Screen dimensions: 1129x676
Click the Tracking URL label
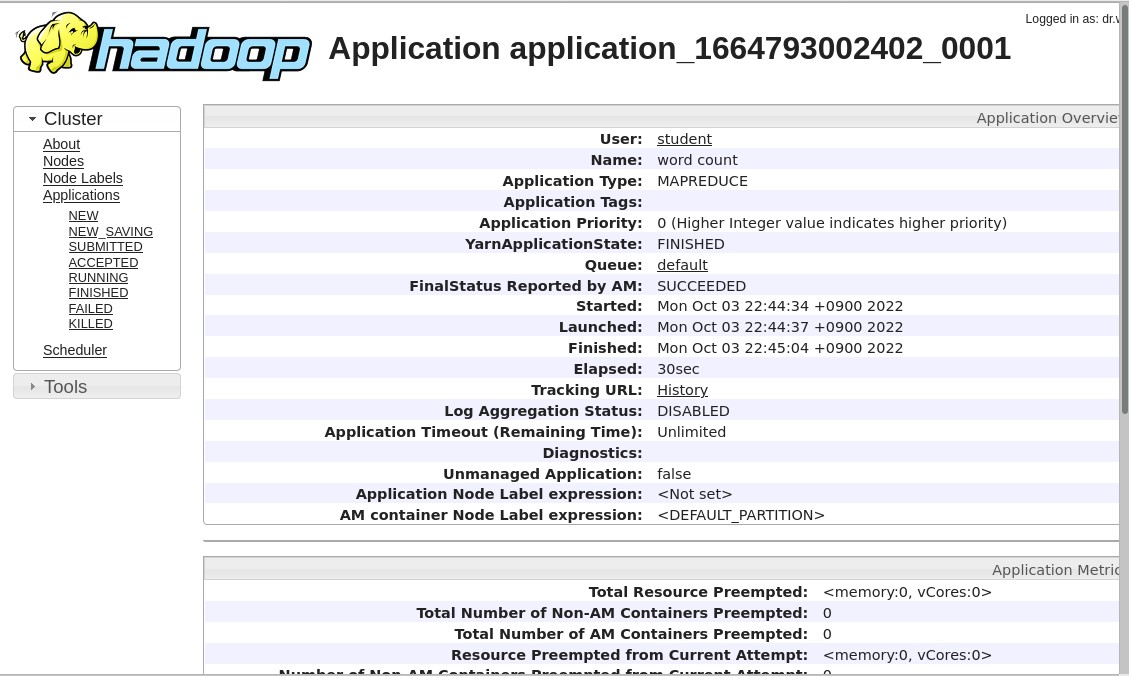coord(587,390)
